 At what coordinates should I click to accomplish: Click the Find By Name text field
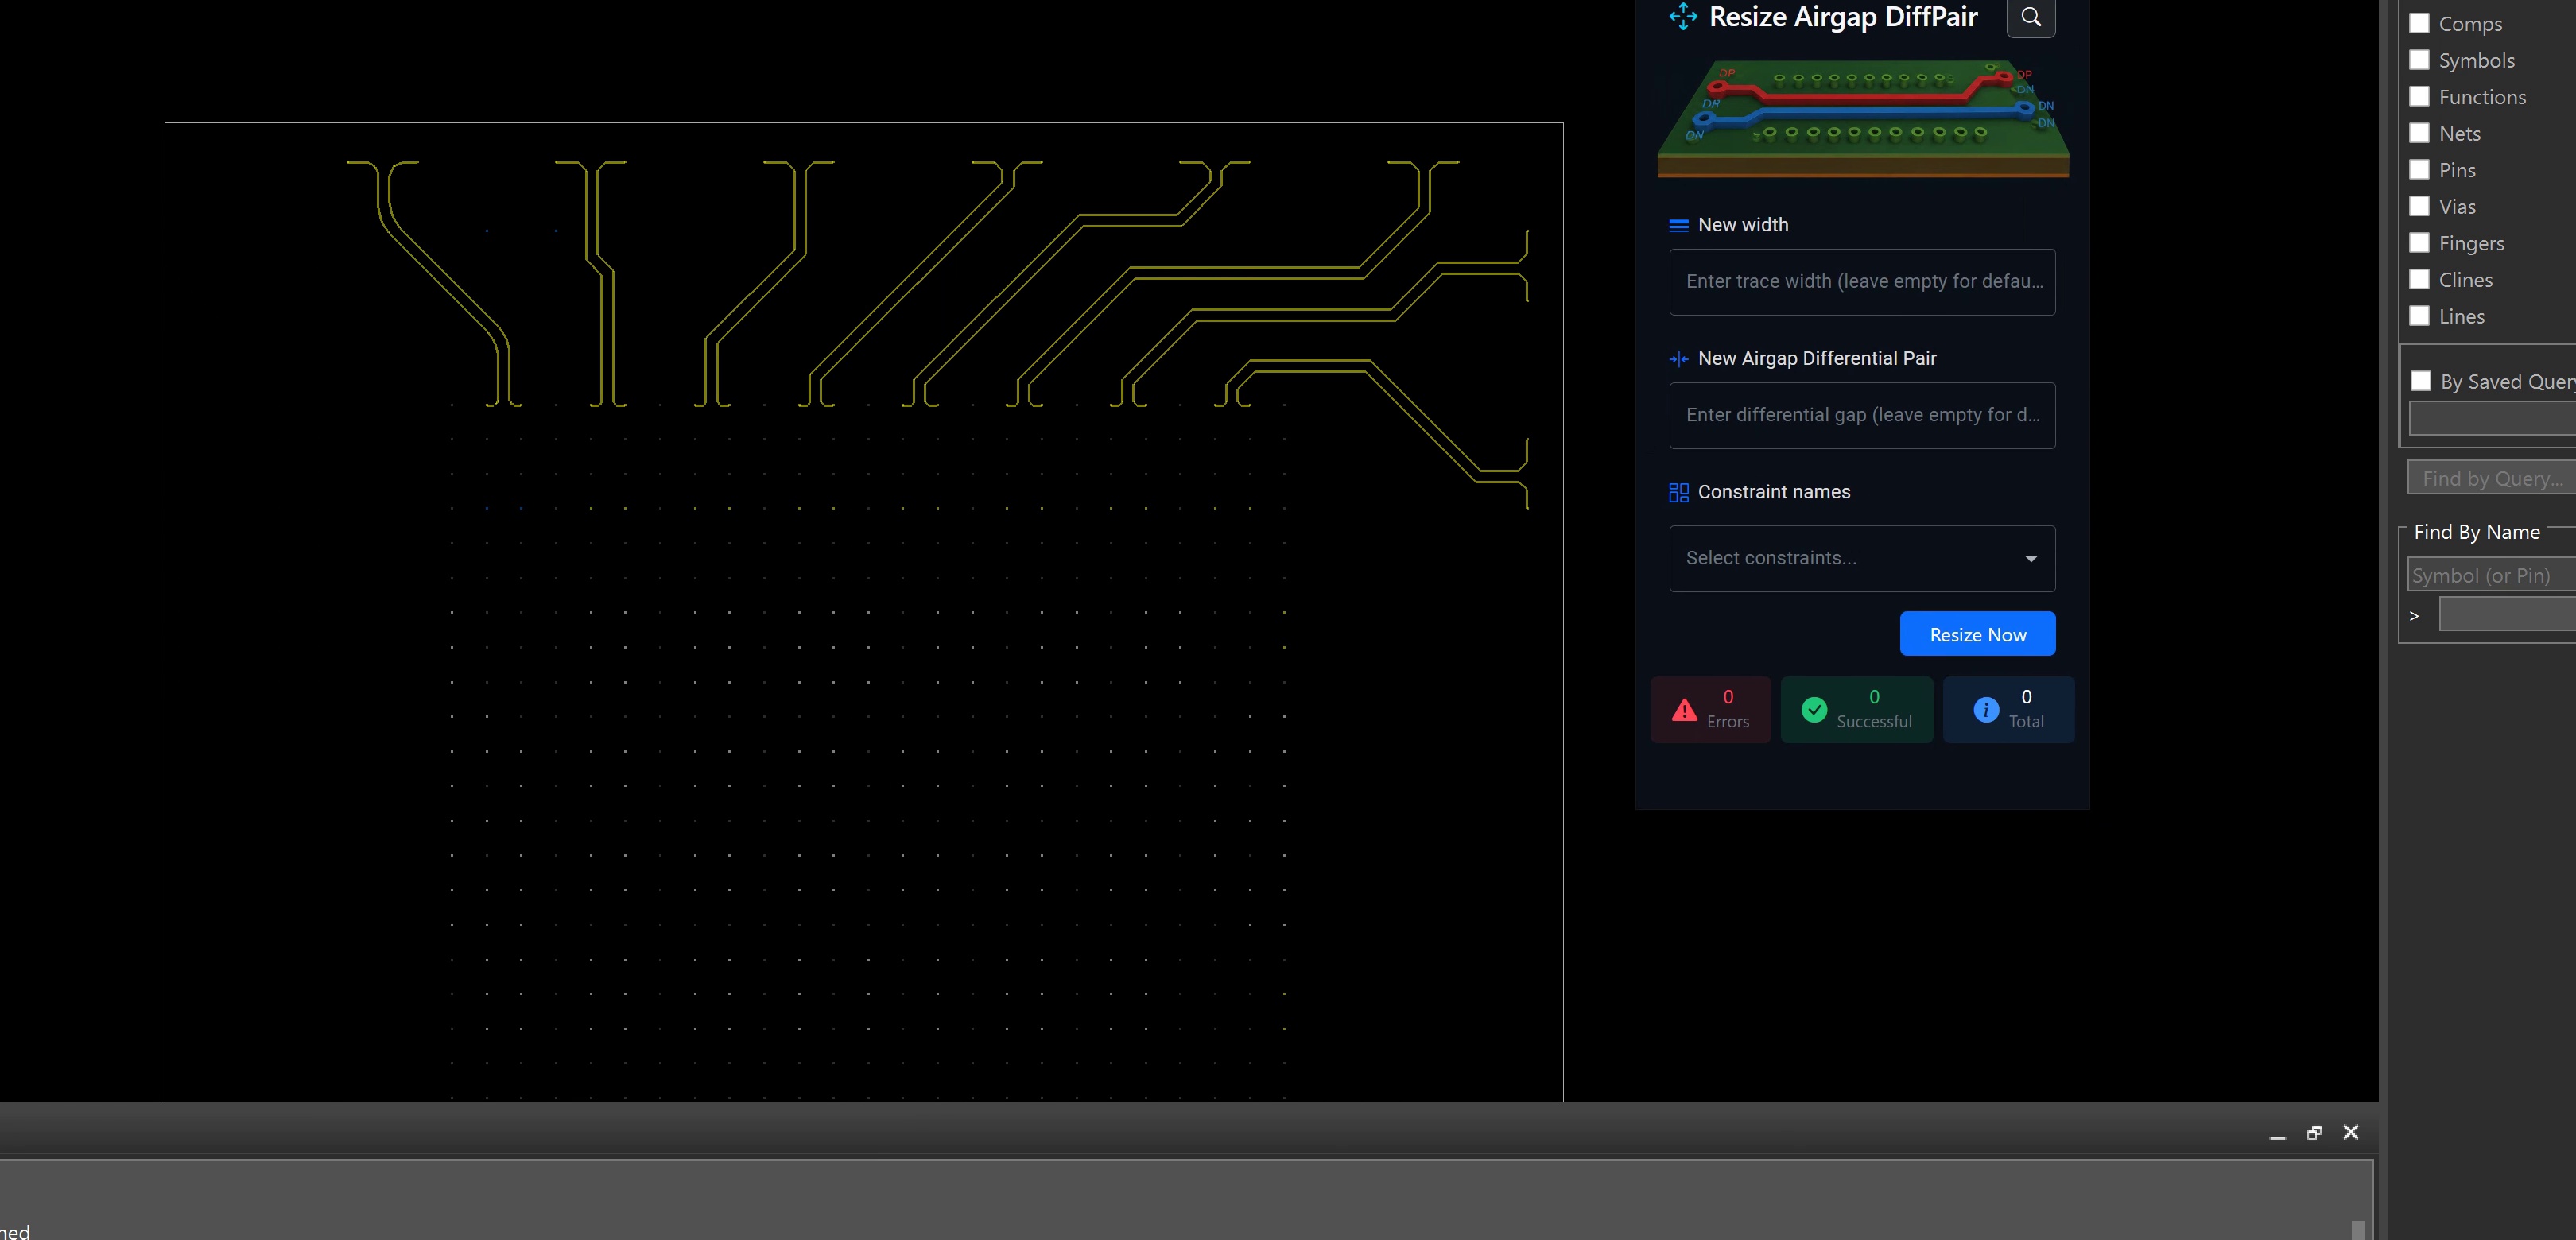[2507, 613]
